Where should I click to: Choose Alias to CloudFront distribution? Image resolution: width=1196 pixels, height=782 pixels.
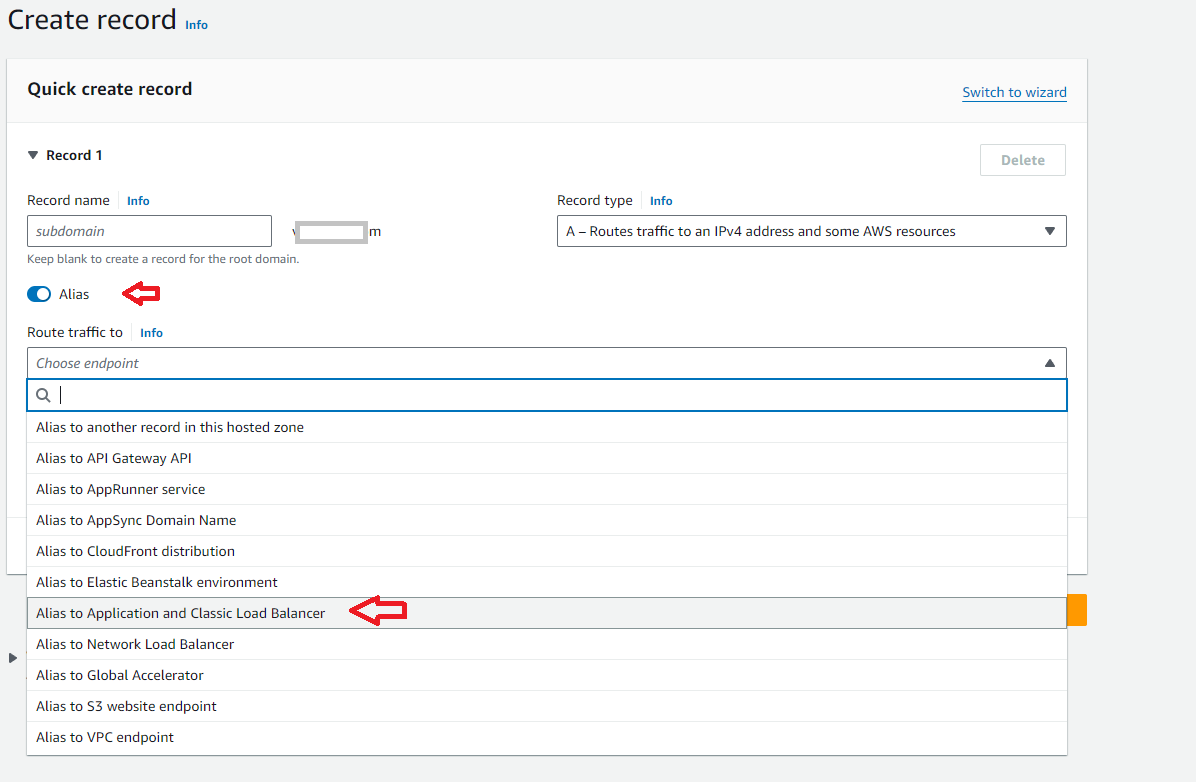coord(135,551)
